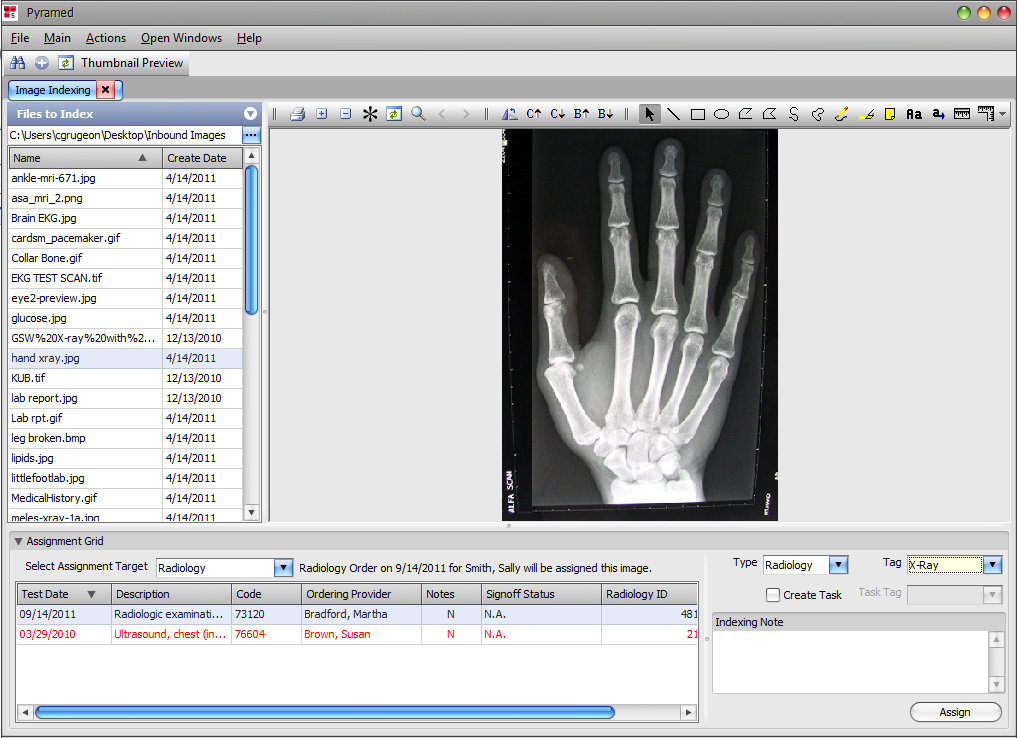1019x738 pixels.
Task: Open the File menu
Action: 19,38
